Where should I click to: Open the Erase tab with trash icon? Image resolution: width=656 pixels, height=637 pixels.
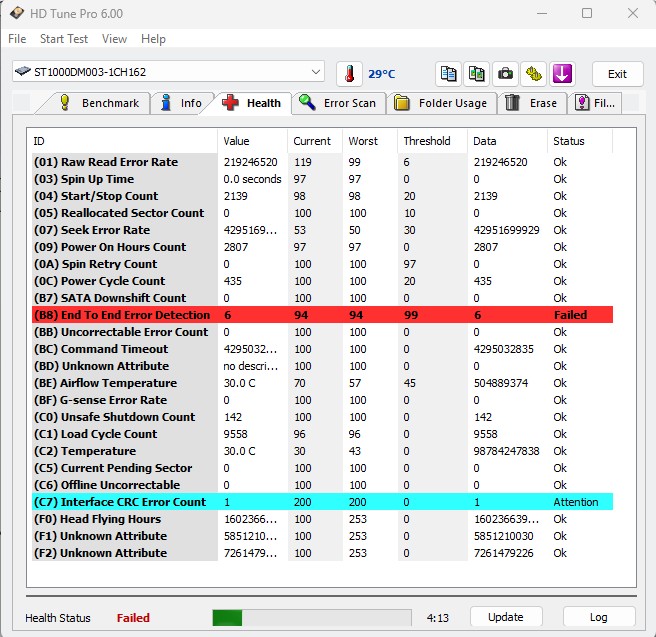[532, 103]
